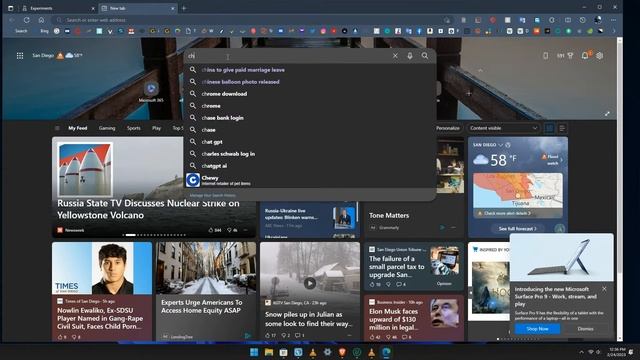
Task: Open the browser Settings and more menu
Action: pos(613,20)
